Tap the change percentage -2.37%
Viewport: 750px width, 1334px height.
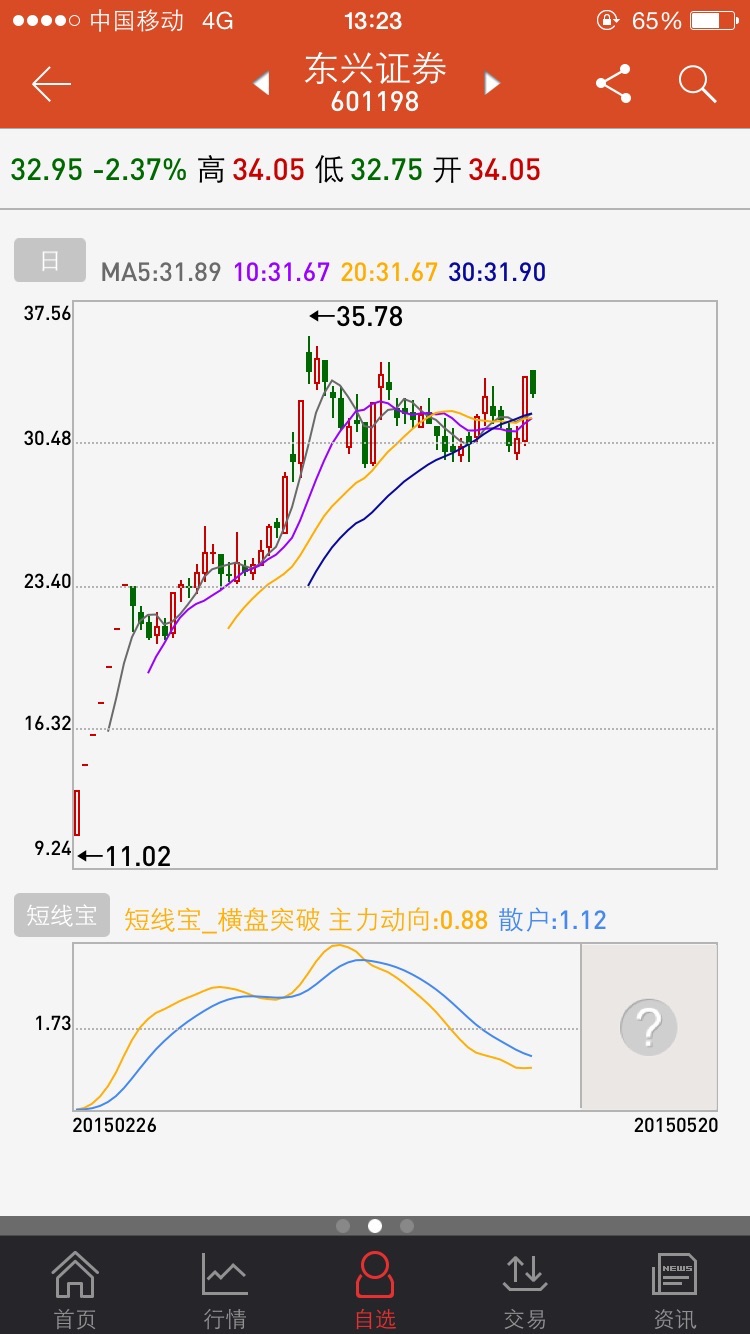point(140,170)
